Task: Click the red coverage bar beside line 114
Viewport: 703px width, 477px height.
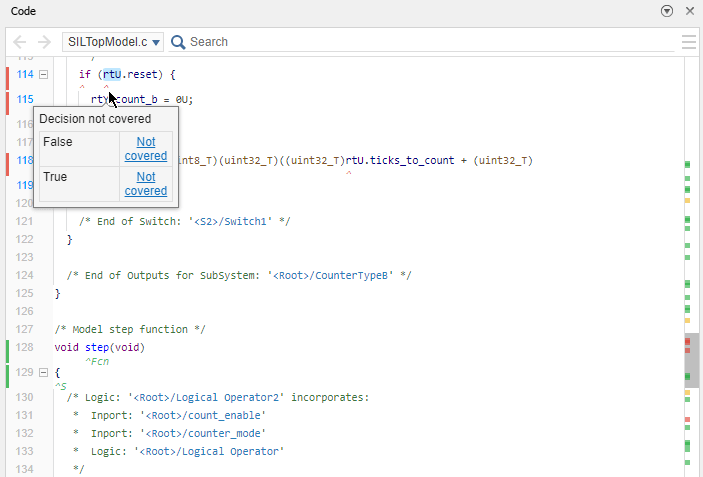Action: [x=8, y=77]
